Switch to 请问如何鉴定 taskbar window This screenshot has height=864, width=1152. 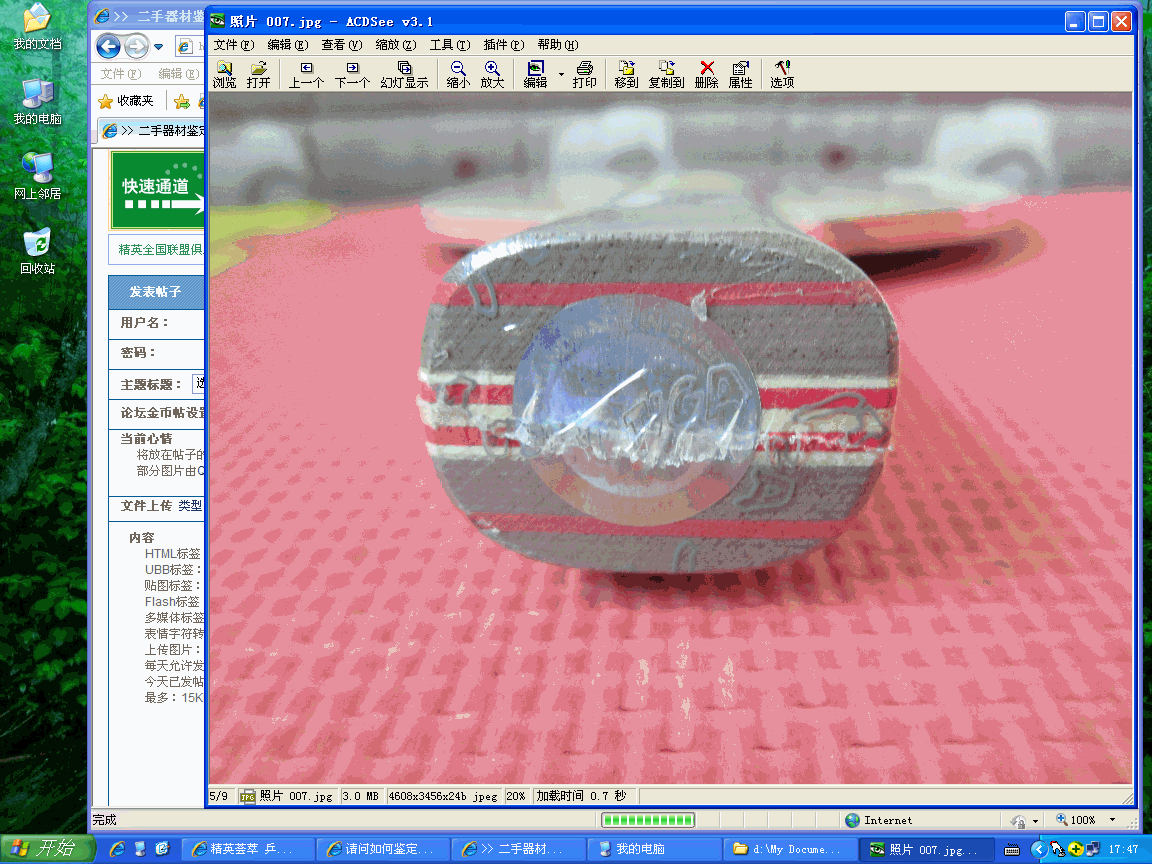383,849
